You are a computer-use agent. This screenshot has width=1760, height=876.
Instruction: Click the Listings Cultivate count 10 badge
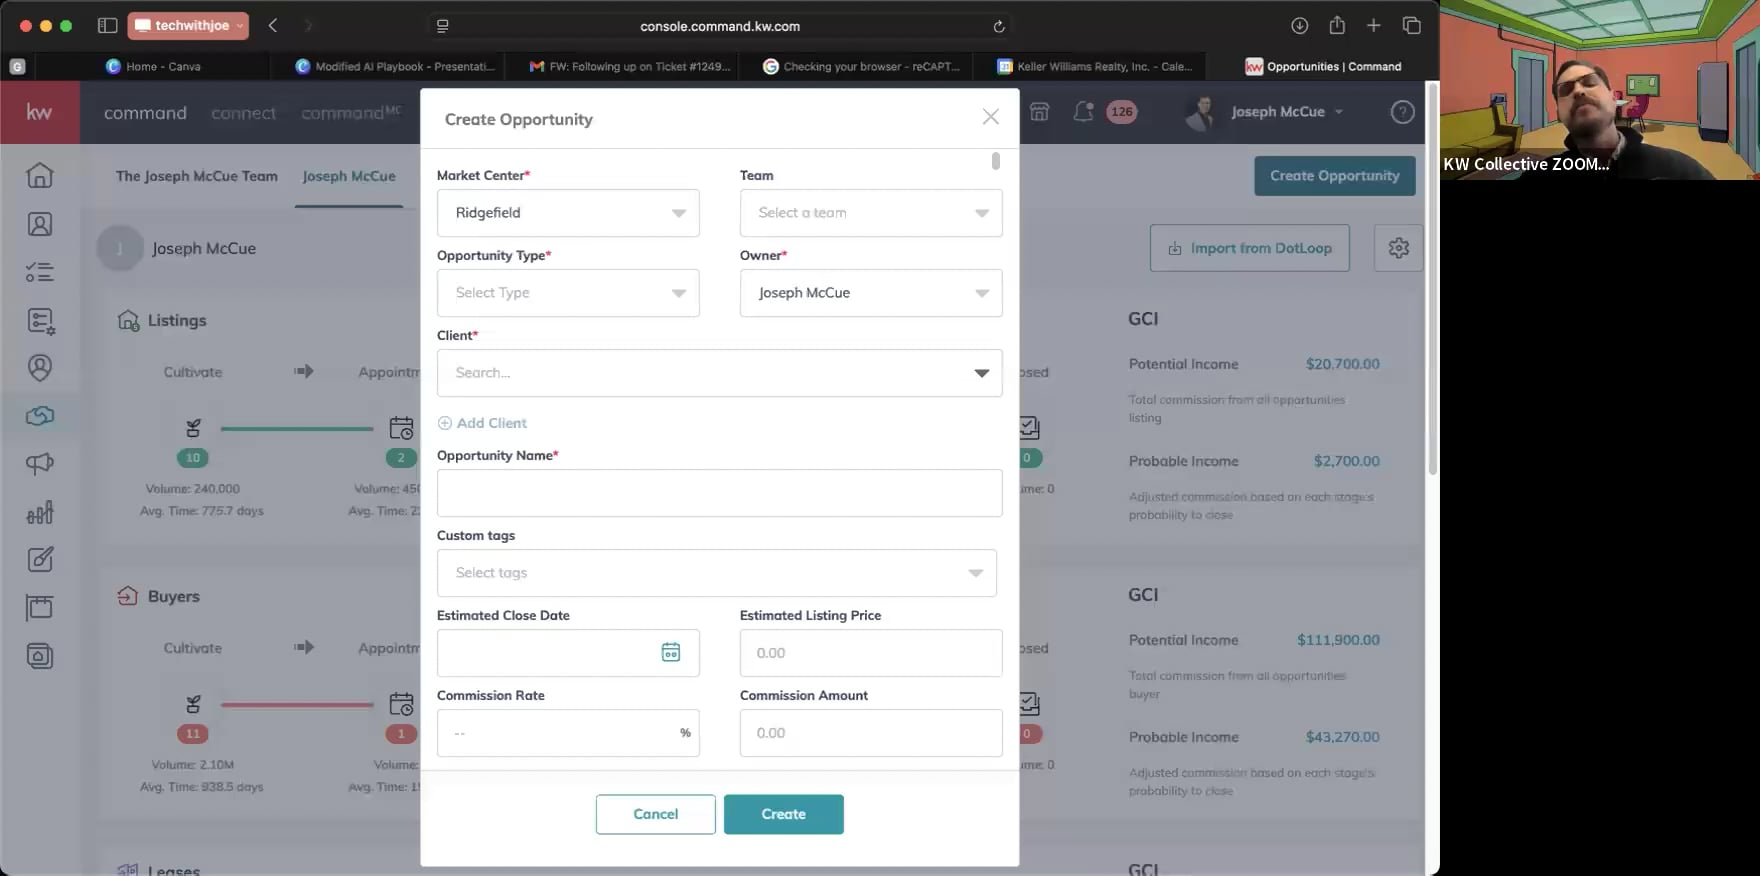point(193,458)
